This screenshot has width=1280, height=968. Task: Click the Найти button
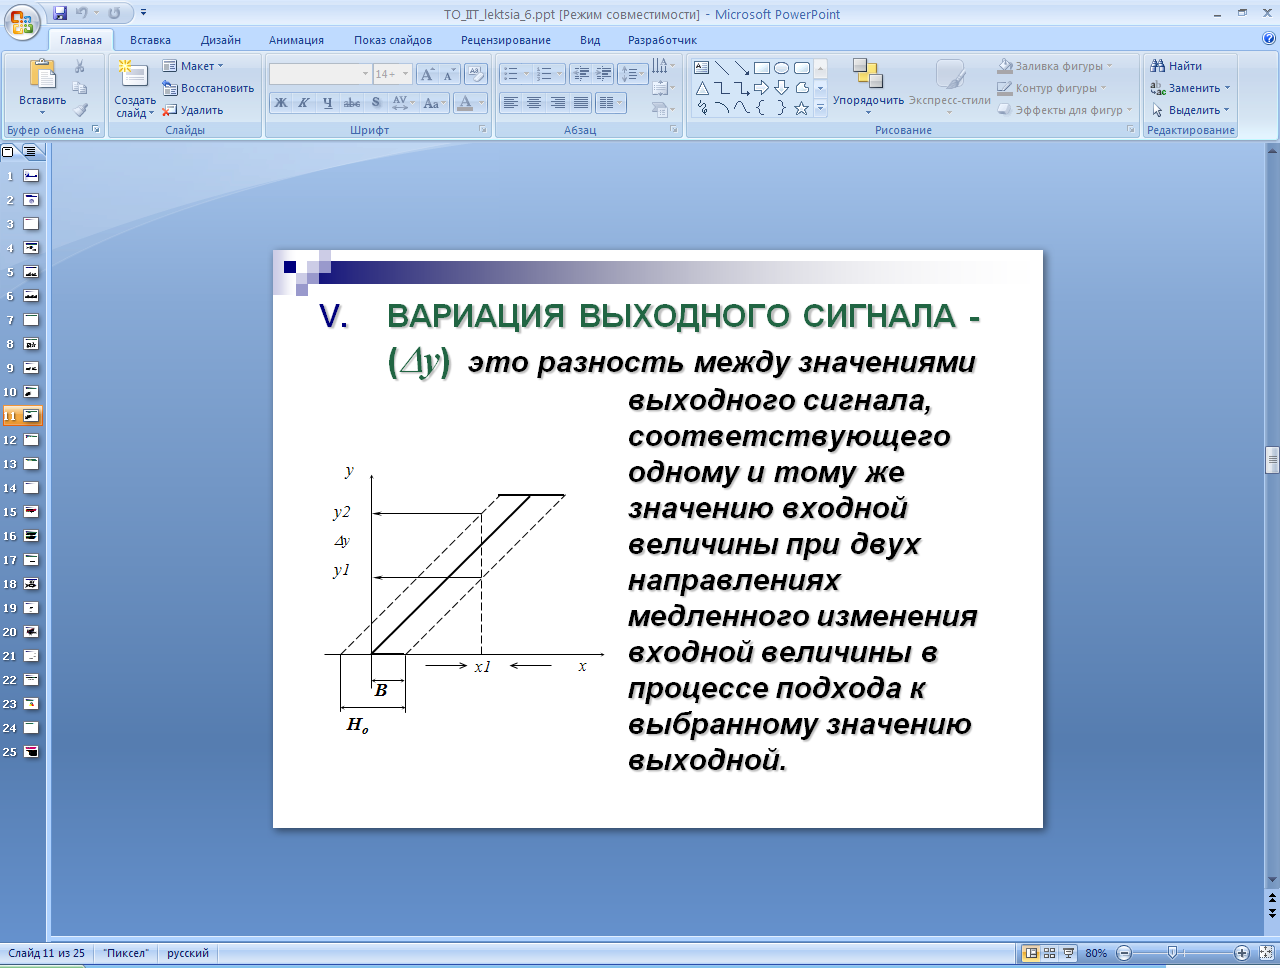(x=1176, y=66)
